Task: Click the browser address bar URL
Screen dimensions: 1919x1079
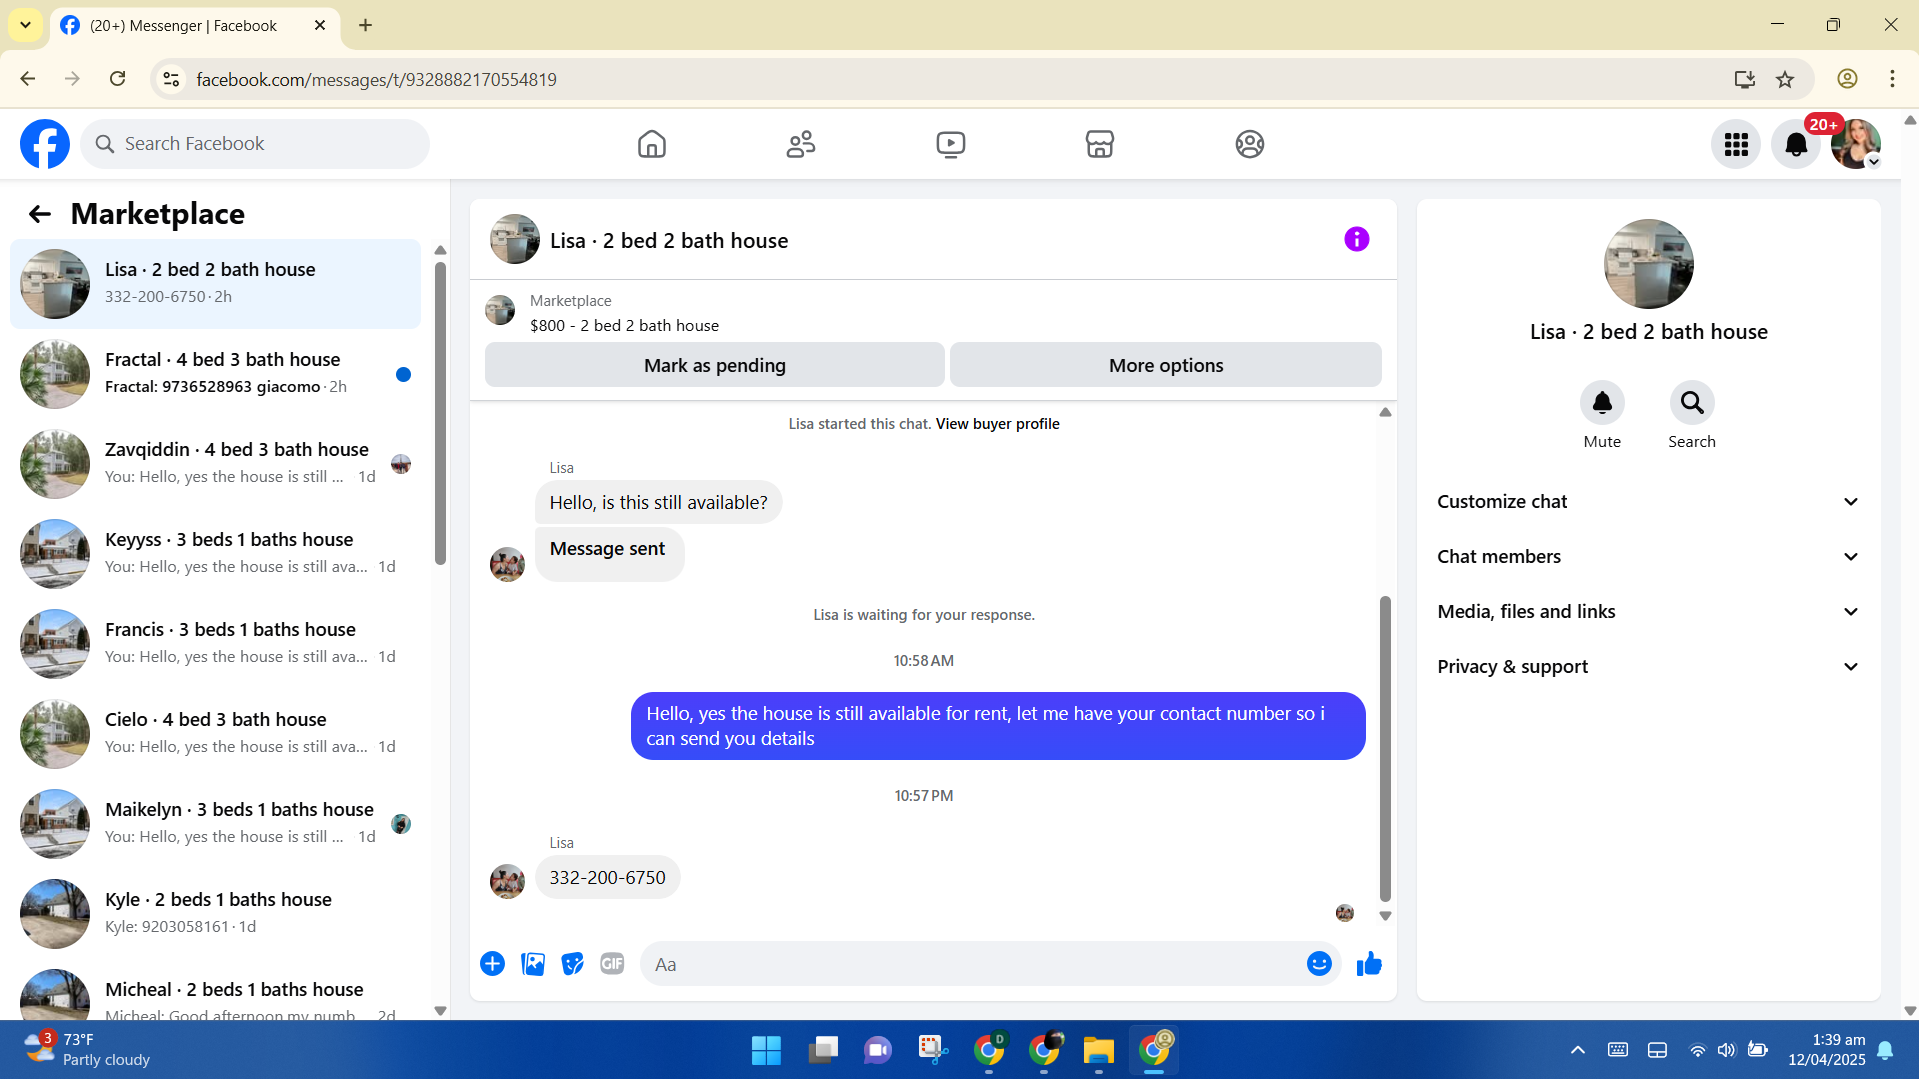Action: pos(376,79)
